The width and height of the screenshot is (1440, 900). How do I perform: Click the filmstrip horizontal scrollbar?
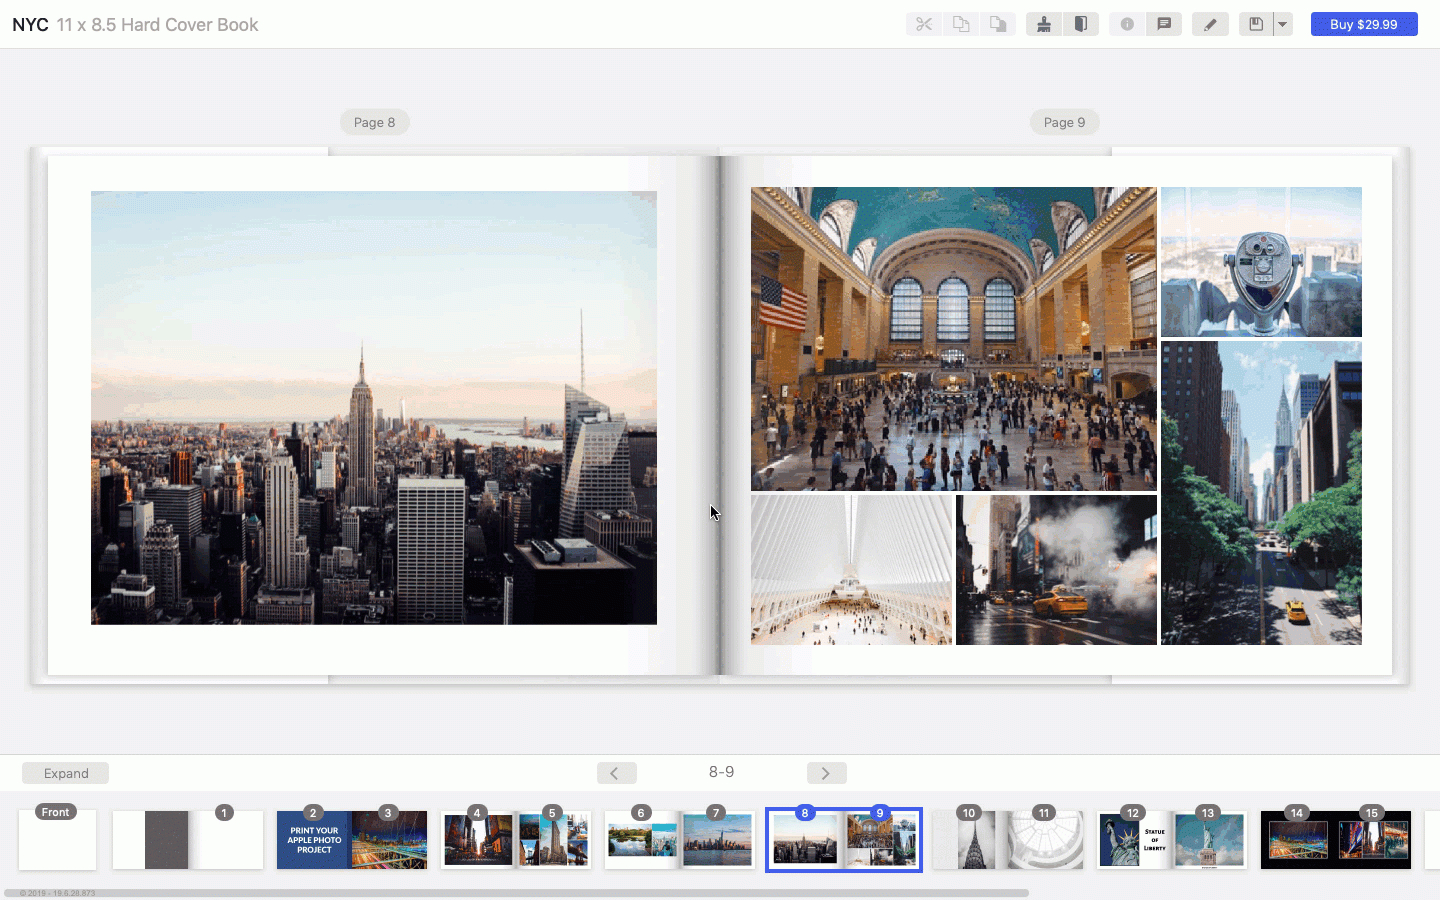[x=516, y=893]
